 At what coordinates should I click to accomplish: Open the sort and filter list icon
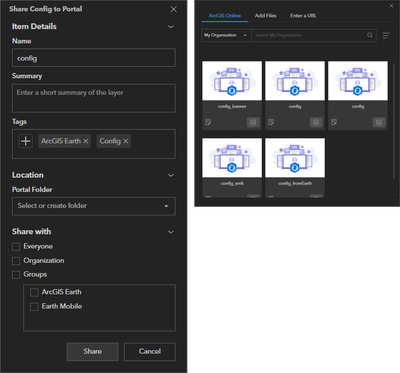(386, 35)
